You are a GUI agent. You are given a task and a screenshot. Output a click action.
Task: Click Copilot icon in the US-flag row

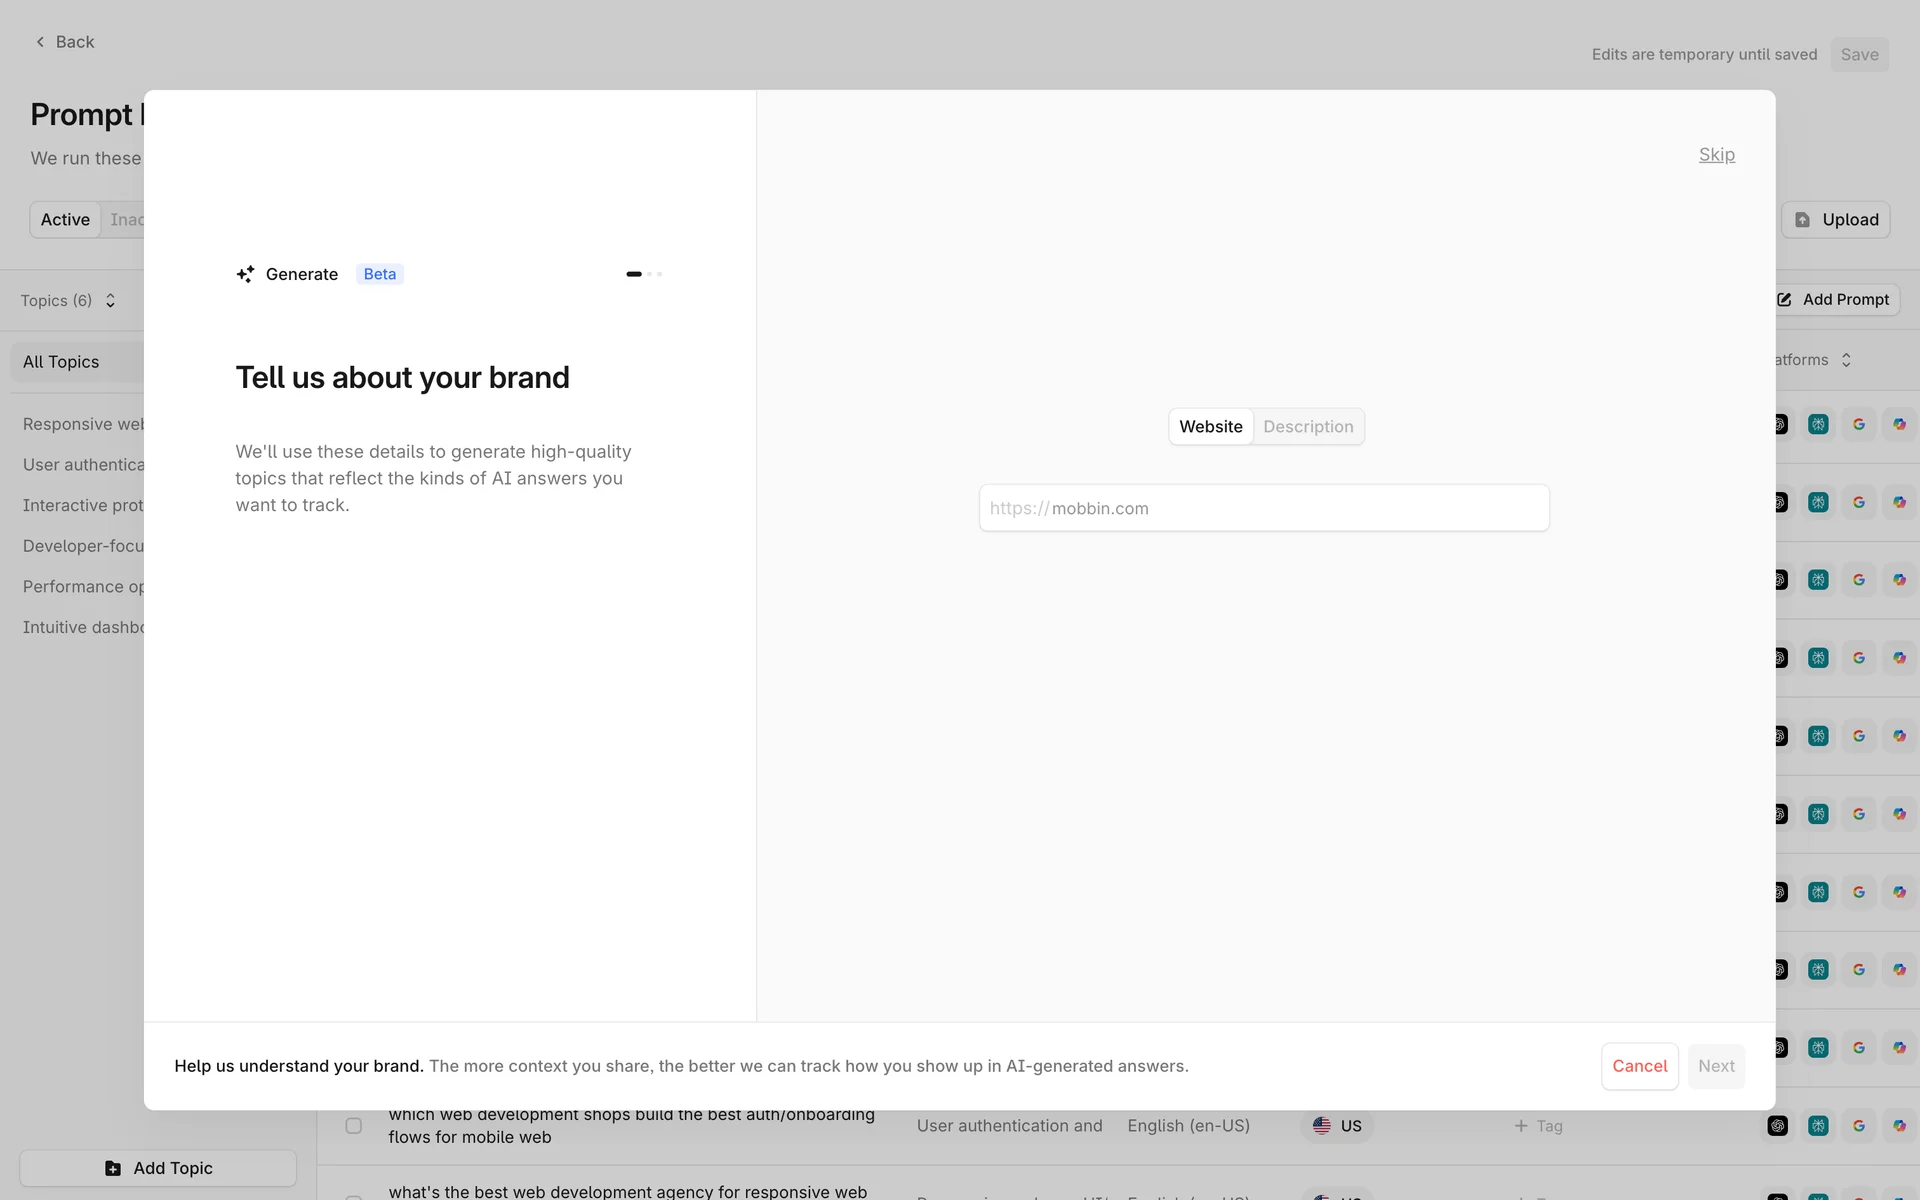[x=1898, y=1126]
